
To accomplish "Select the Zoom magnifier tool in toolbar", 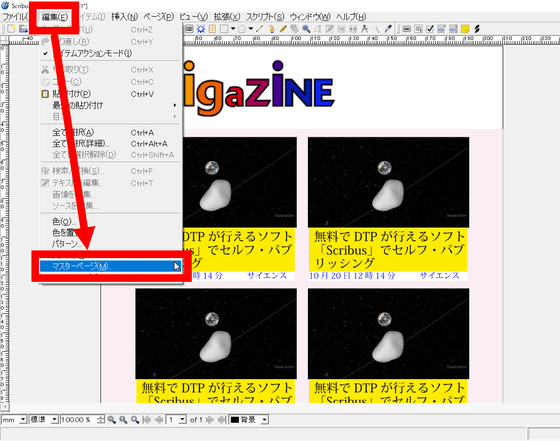I will 306,29.
